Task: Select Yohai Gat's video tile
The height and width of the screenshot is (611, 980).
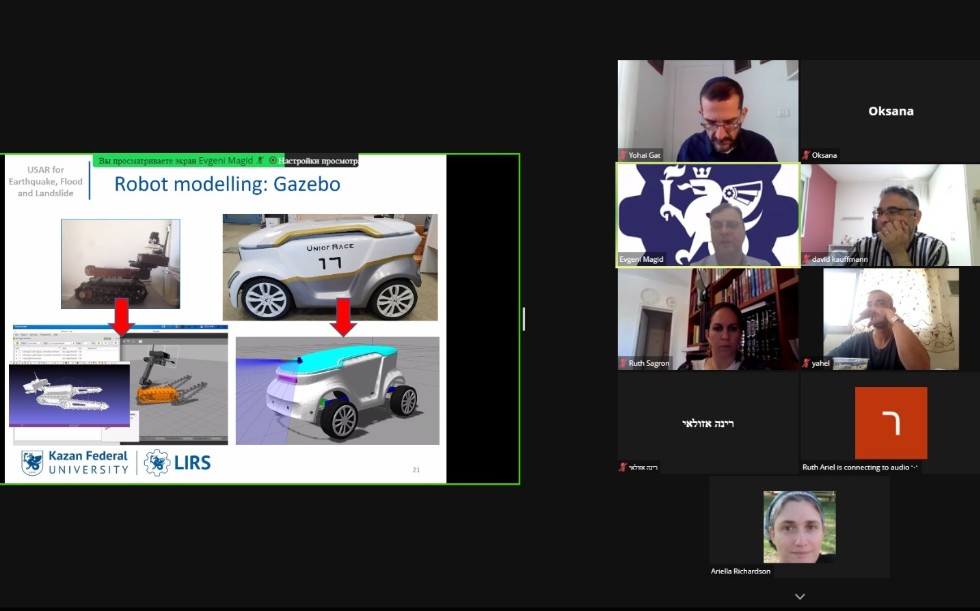Action: click(708, 110)
